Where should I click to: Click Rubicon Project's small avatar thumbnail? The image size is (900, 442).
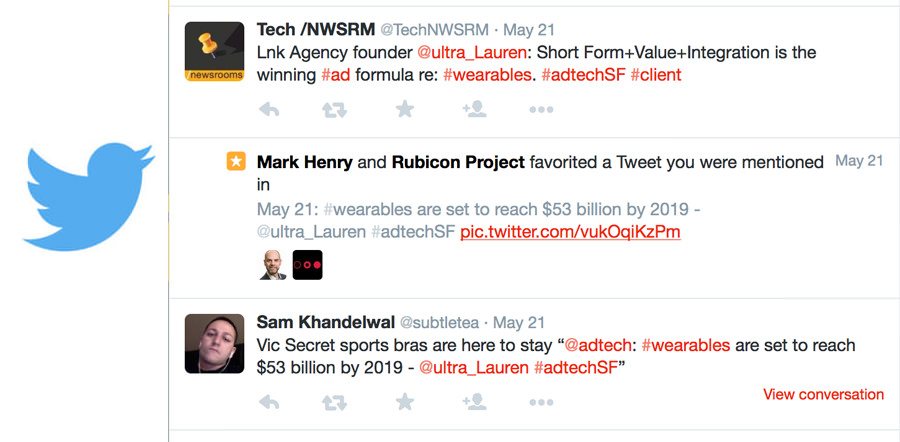point(306,265)
